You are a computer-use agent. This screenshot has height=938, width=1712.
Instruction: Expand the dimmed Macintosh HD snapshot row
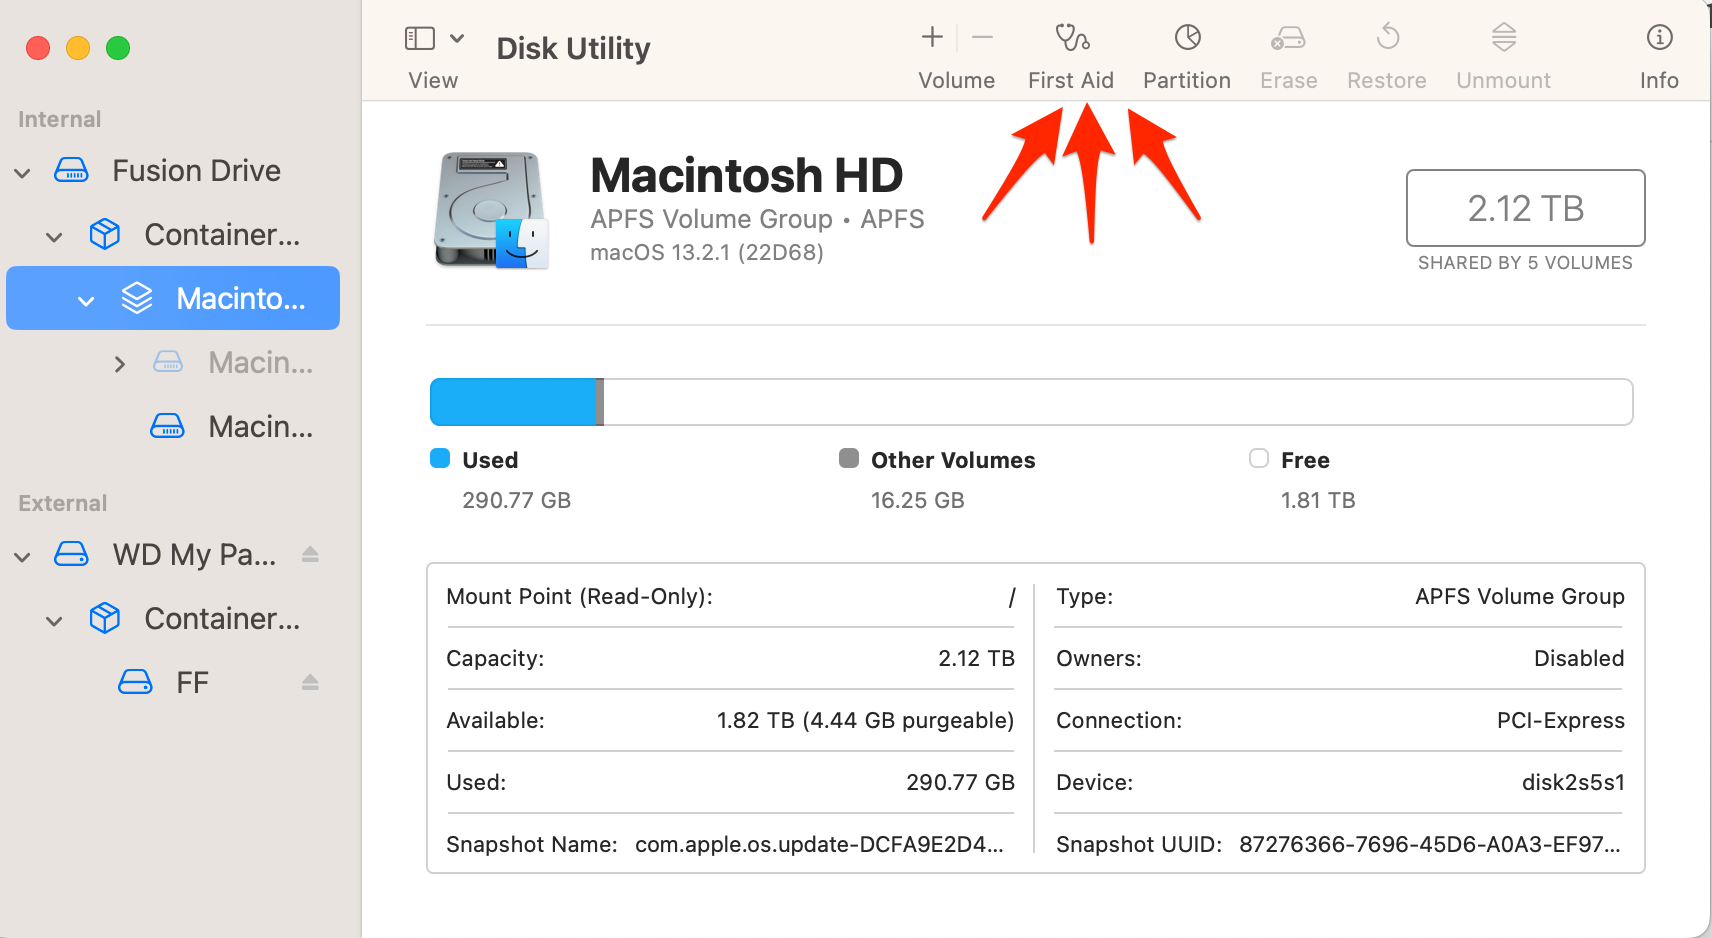tap(120, 364)
